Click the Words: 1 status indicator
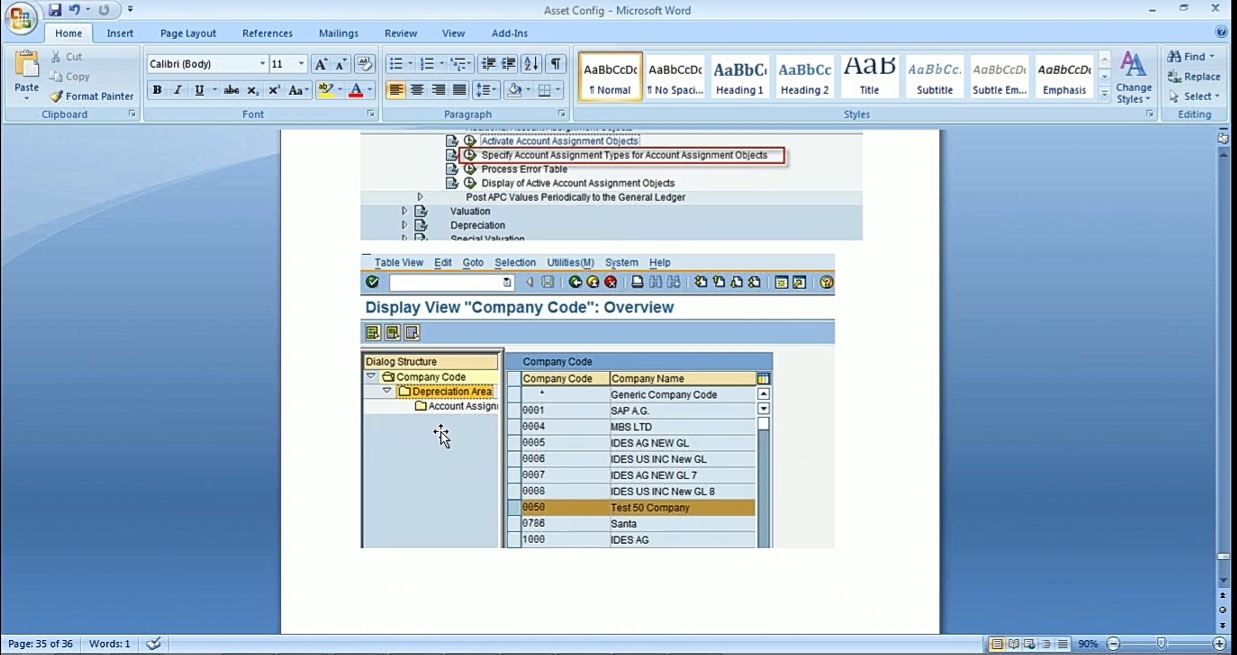 click(x=109, y=644)
